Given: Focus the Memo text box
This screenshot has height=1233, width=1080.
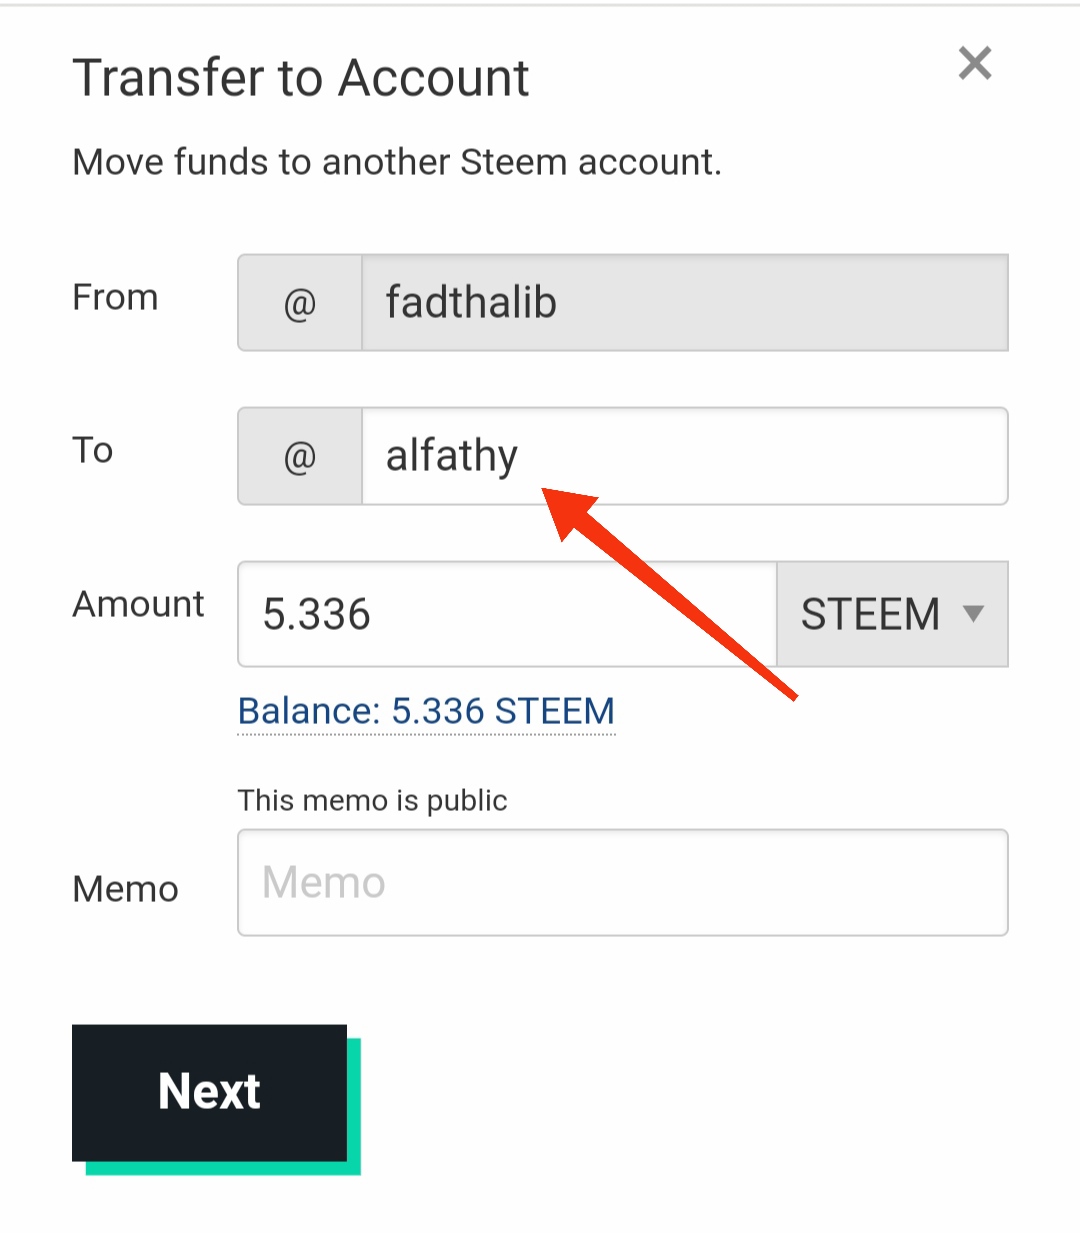Looking at the screenshot, I should pyautogui.click(x=622, y=883).
